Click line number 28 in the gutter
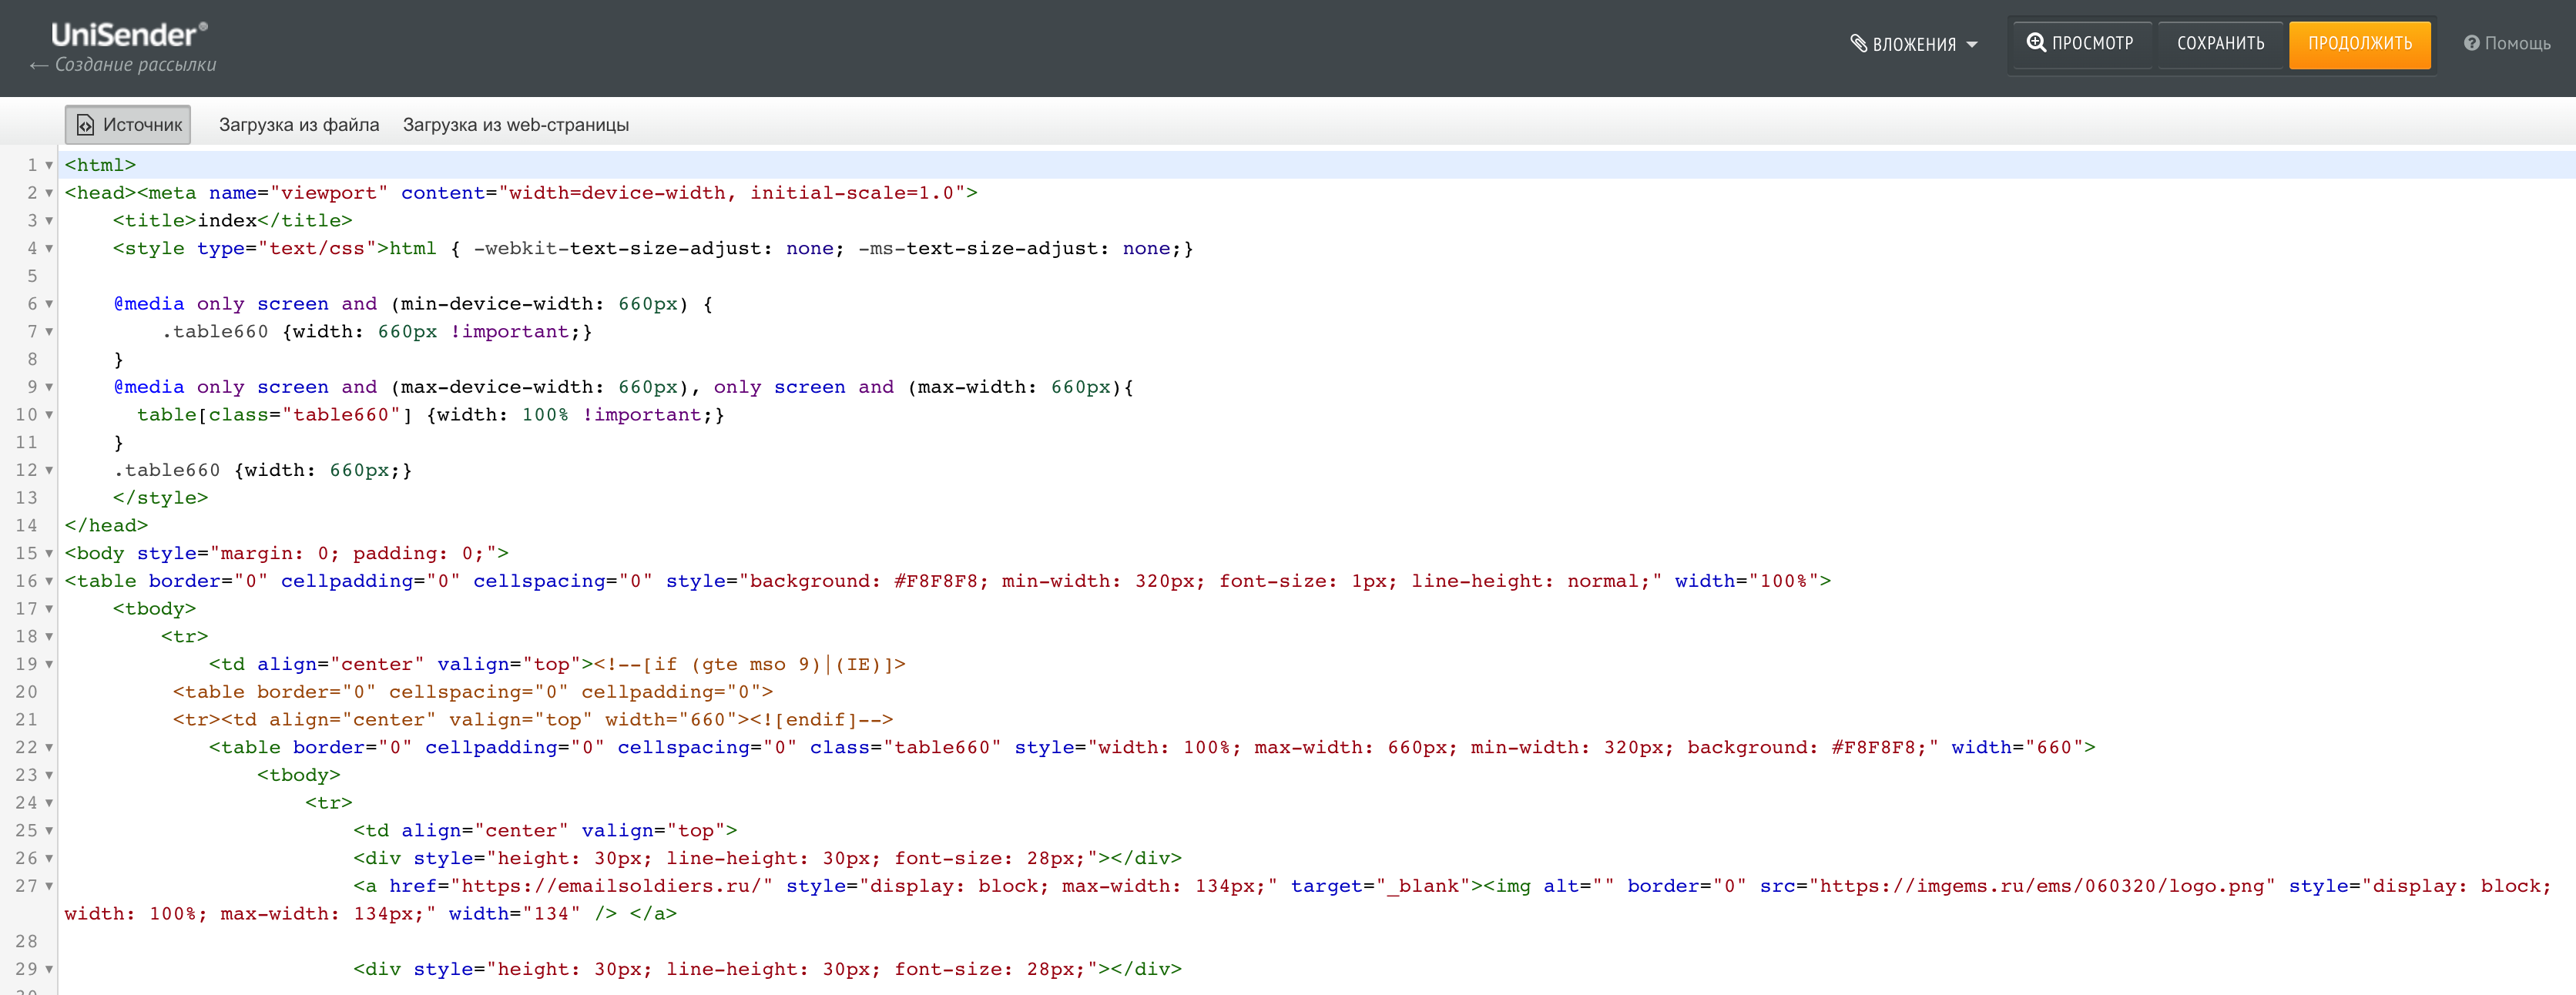 [26, 941]
